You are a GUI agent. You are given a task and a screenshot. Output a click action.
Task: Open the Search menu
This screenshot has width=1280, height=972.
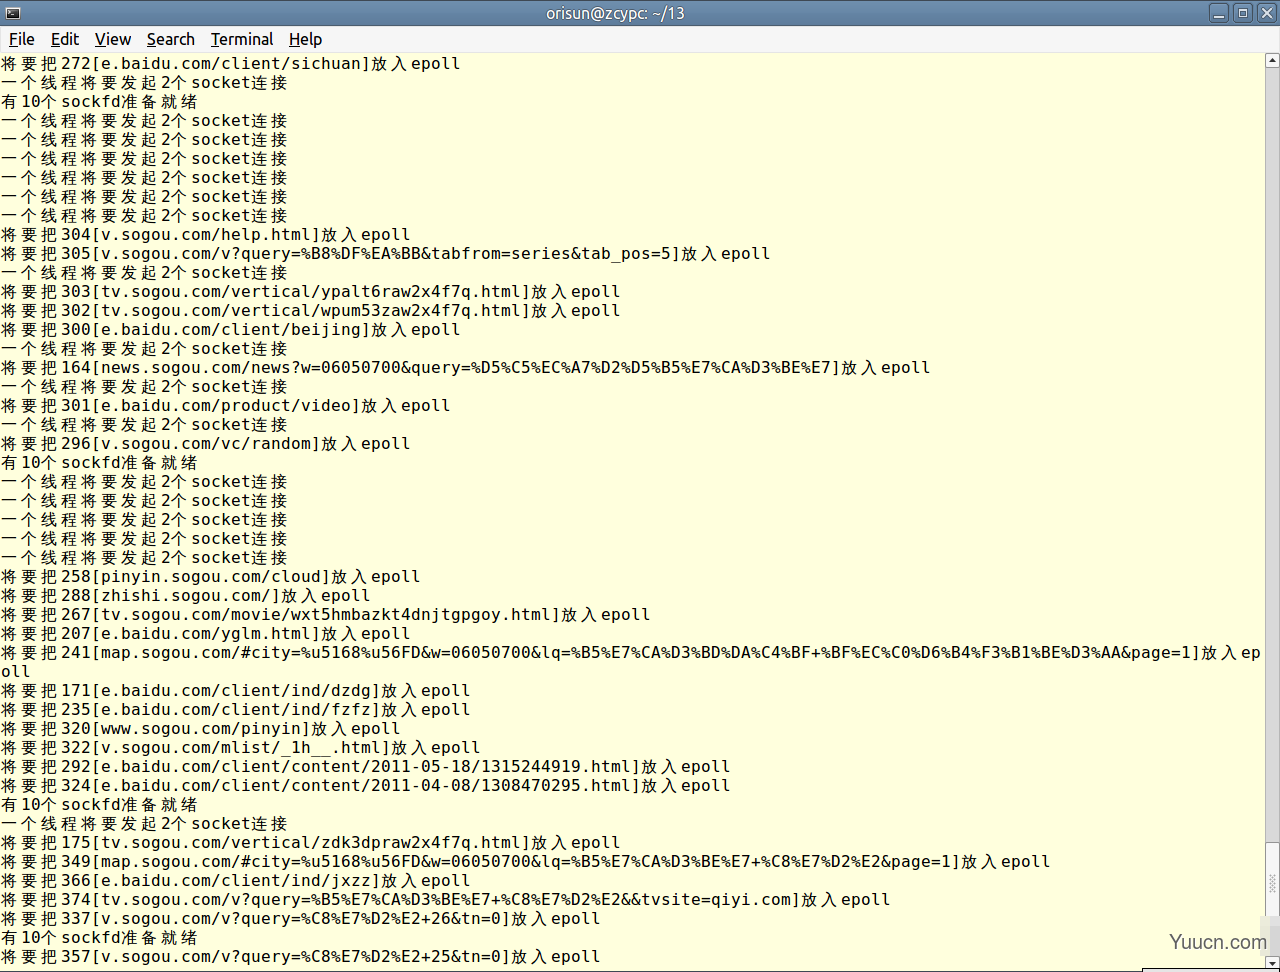click(171, 39)
